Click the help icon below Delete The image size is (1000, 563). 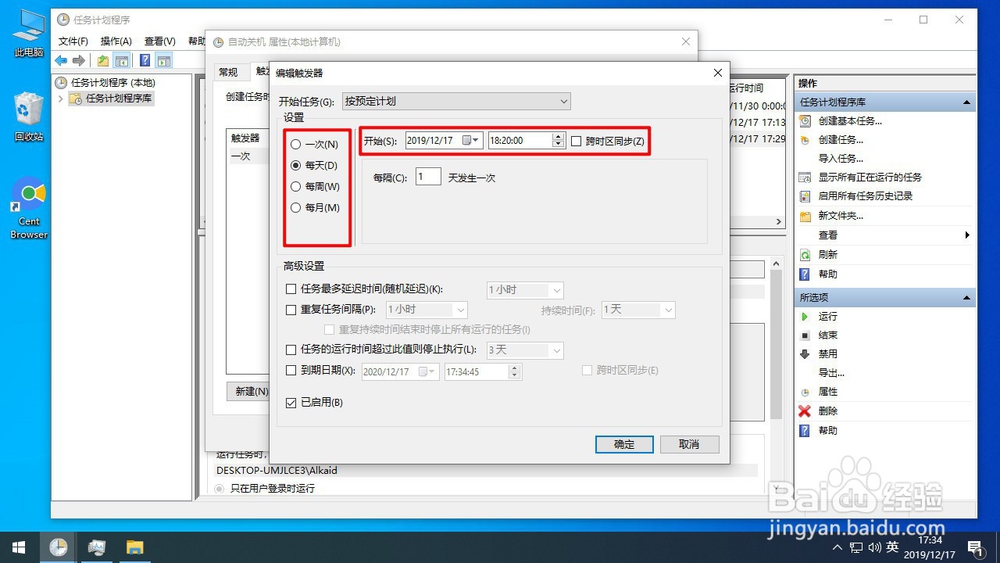click(805, 430)
